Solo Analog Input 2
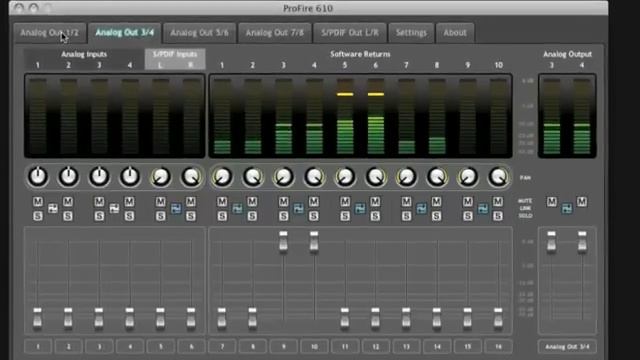This screenshot has height=360, width=640. pyautogui.click(x=68, y=216)
